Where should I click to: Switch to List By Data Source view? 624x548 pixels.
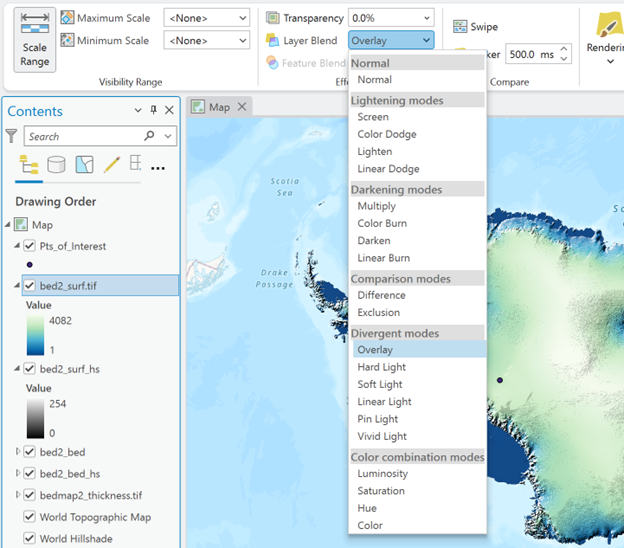tap(56, 164)
